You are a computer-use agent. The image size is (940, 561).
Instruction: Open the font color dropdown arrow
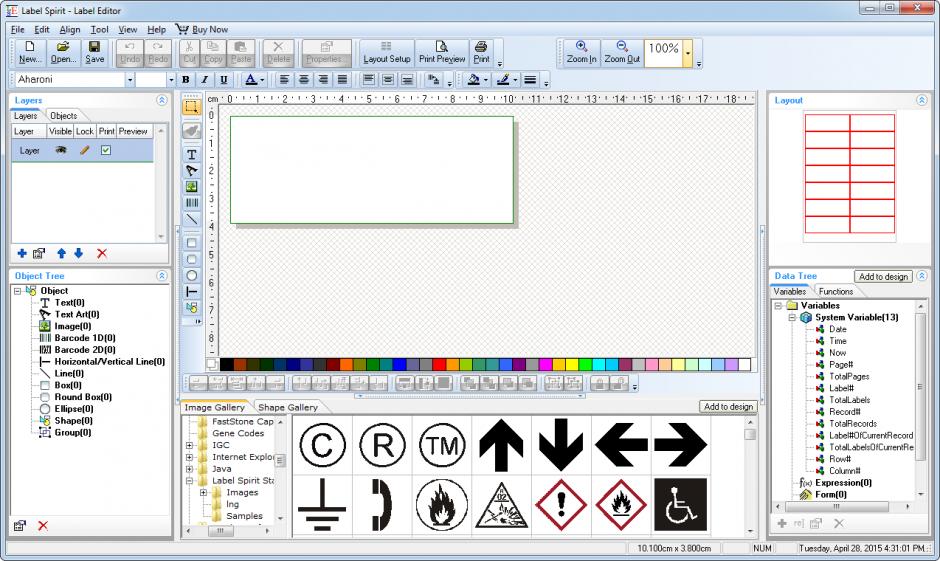tap(262, 80)
